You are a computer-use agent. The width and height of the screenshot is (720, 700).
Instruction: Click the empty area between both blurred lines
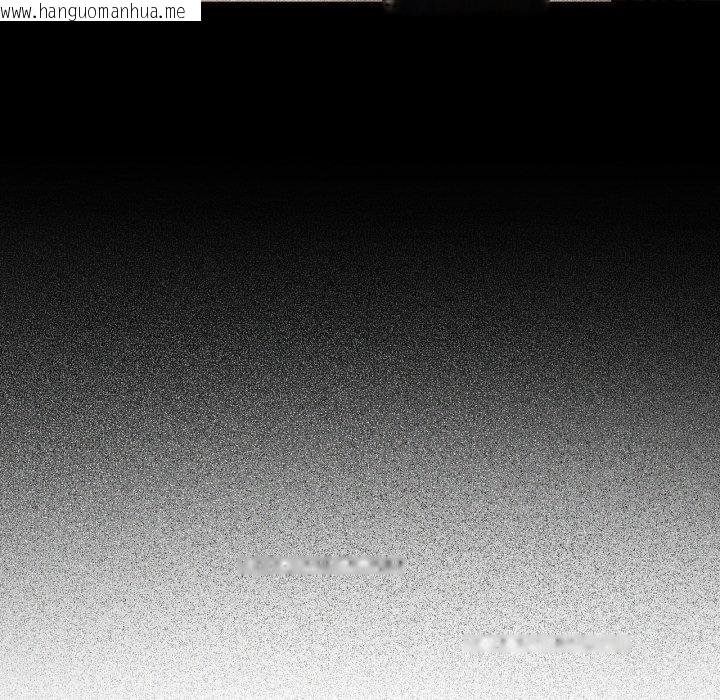click(430, 605)
